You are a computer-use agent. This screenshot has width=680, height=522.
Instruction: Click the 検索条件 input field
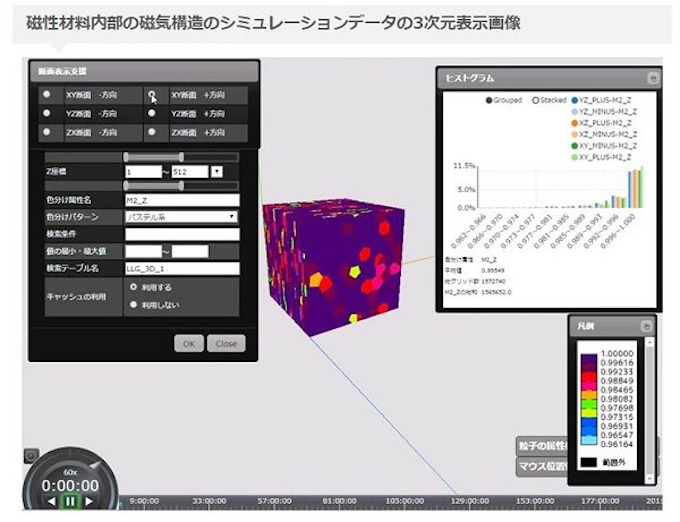(x=181, y=234)
